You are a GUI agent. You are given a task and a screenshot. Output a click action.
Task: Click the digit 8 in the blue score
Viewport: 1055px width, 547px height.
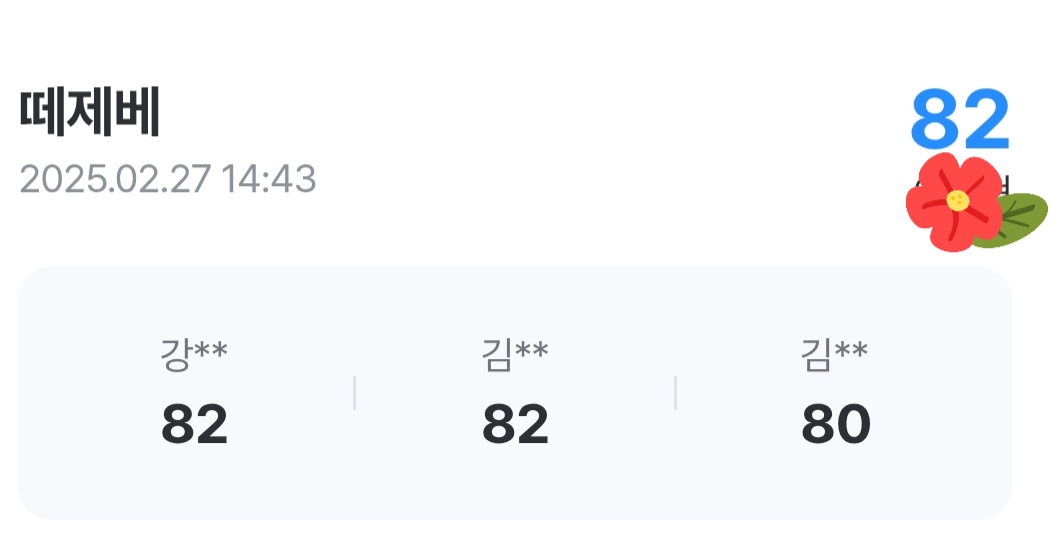tap(935, 120)
